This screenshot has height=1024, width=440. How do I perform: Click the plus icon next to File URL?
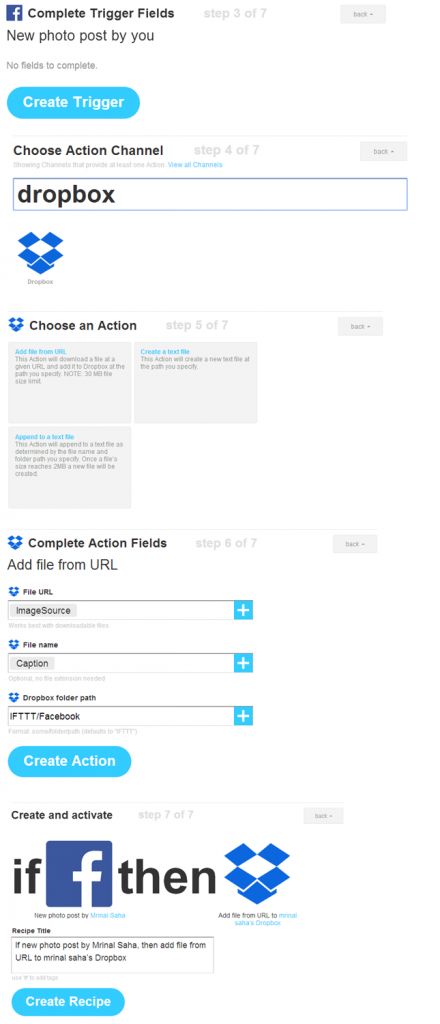pos(243,610)
